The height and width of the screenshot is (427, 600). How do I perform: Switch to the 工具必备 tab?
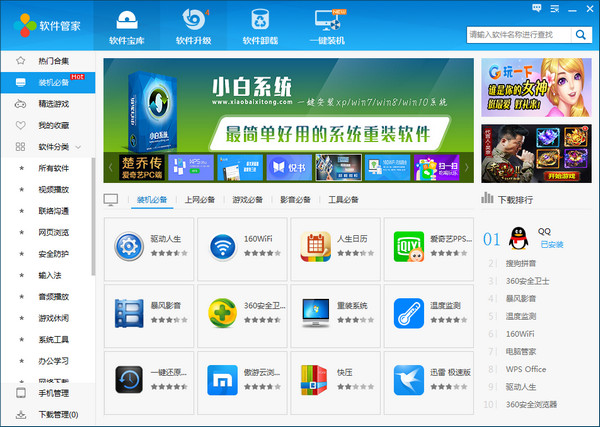tap(343, 199)
